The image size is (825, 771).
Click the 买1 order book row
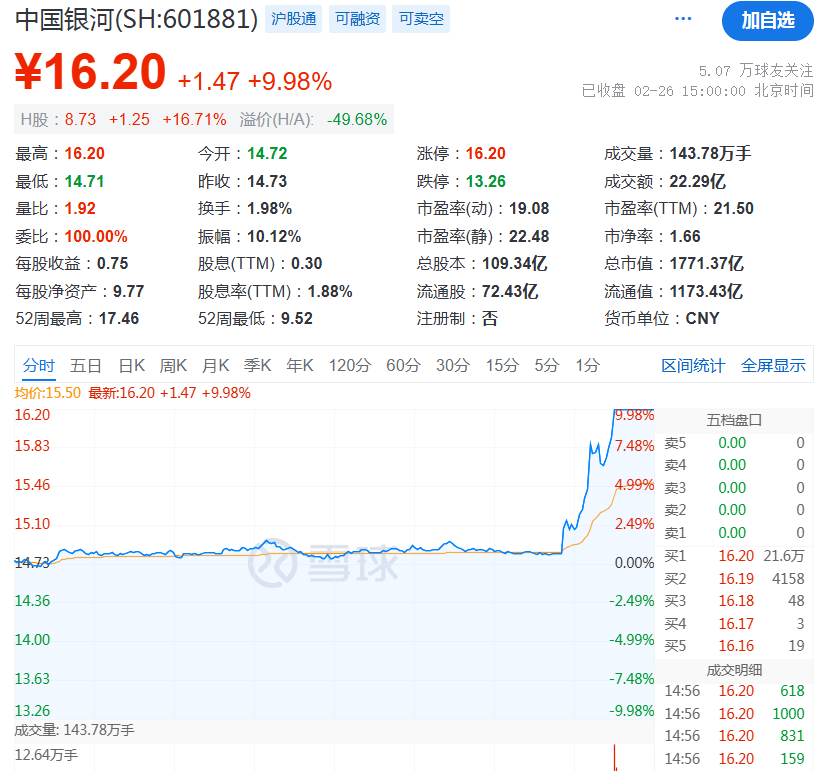[735, 556]
